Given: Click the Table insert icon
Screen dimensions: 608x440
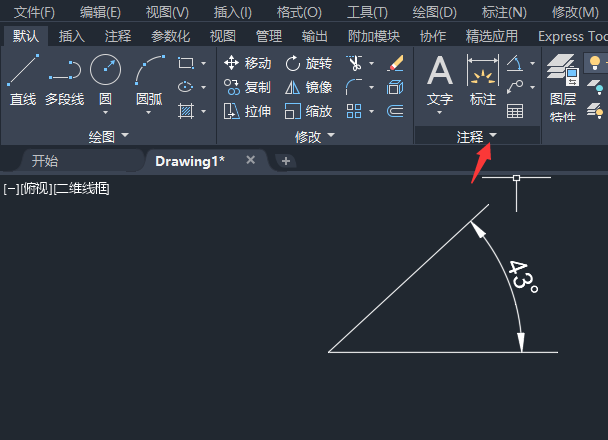Looking at the screenshot, I should pos(515,111).
